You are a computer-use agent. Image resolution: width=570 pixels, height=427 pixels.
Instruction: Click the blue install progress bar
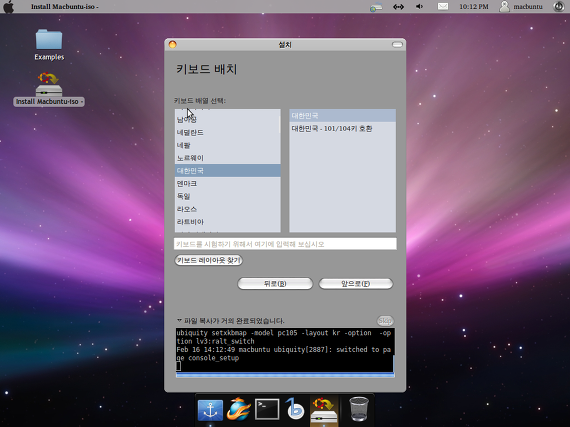[x=285, y=375]
